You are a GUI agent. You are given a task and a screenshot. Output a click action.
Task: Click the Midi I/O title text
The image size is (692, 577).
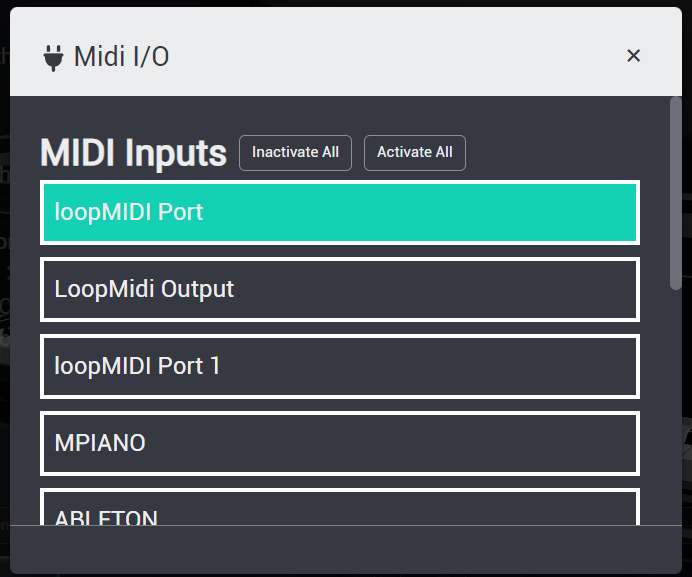121,57
